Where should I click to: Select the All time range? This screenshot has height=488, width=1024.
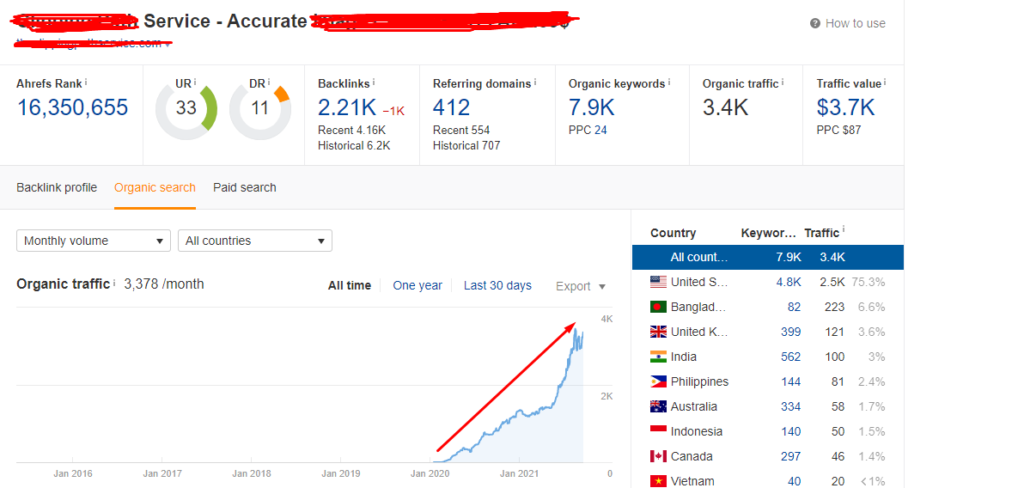tap(349, 286)
